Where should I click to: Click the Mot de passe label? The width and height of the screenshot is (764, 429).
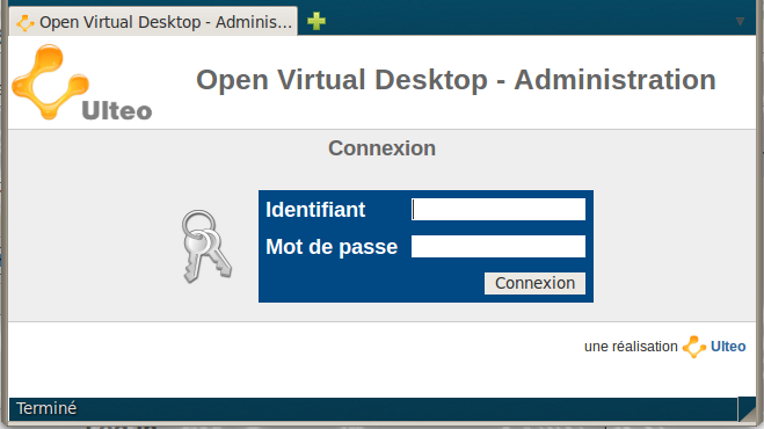tap(331, 247)
